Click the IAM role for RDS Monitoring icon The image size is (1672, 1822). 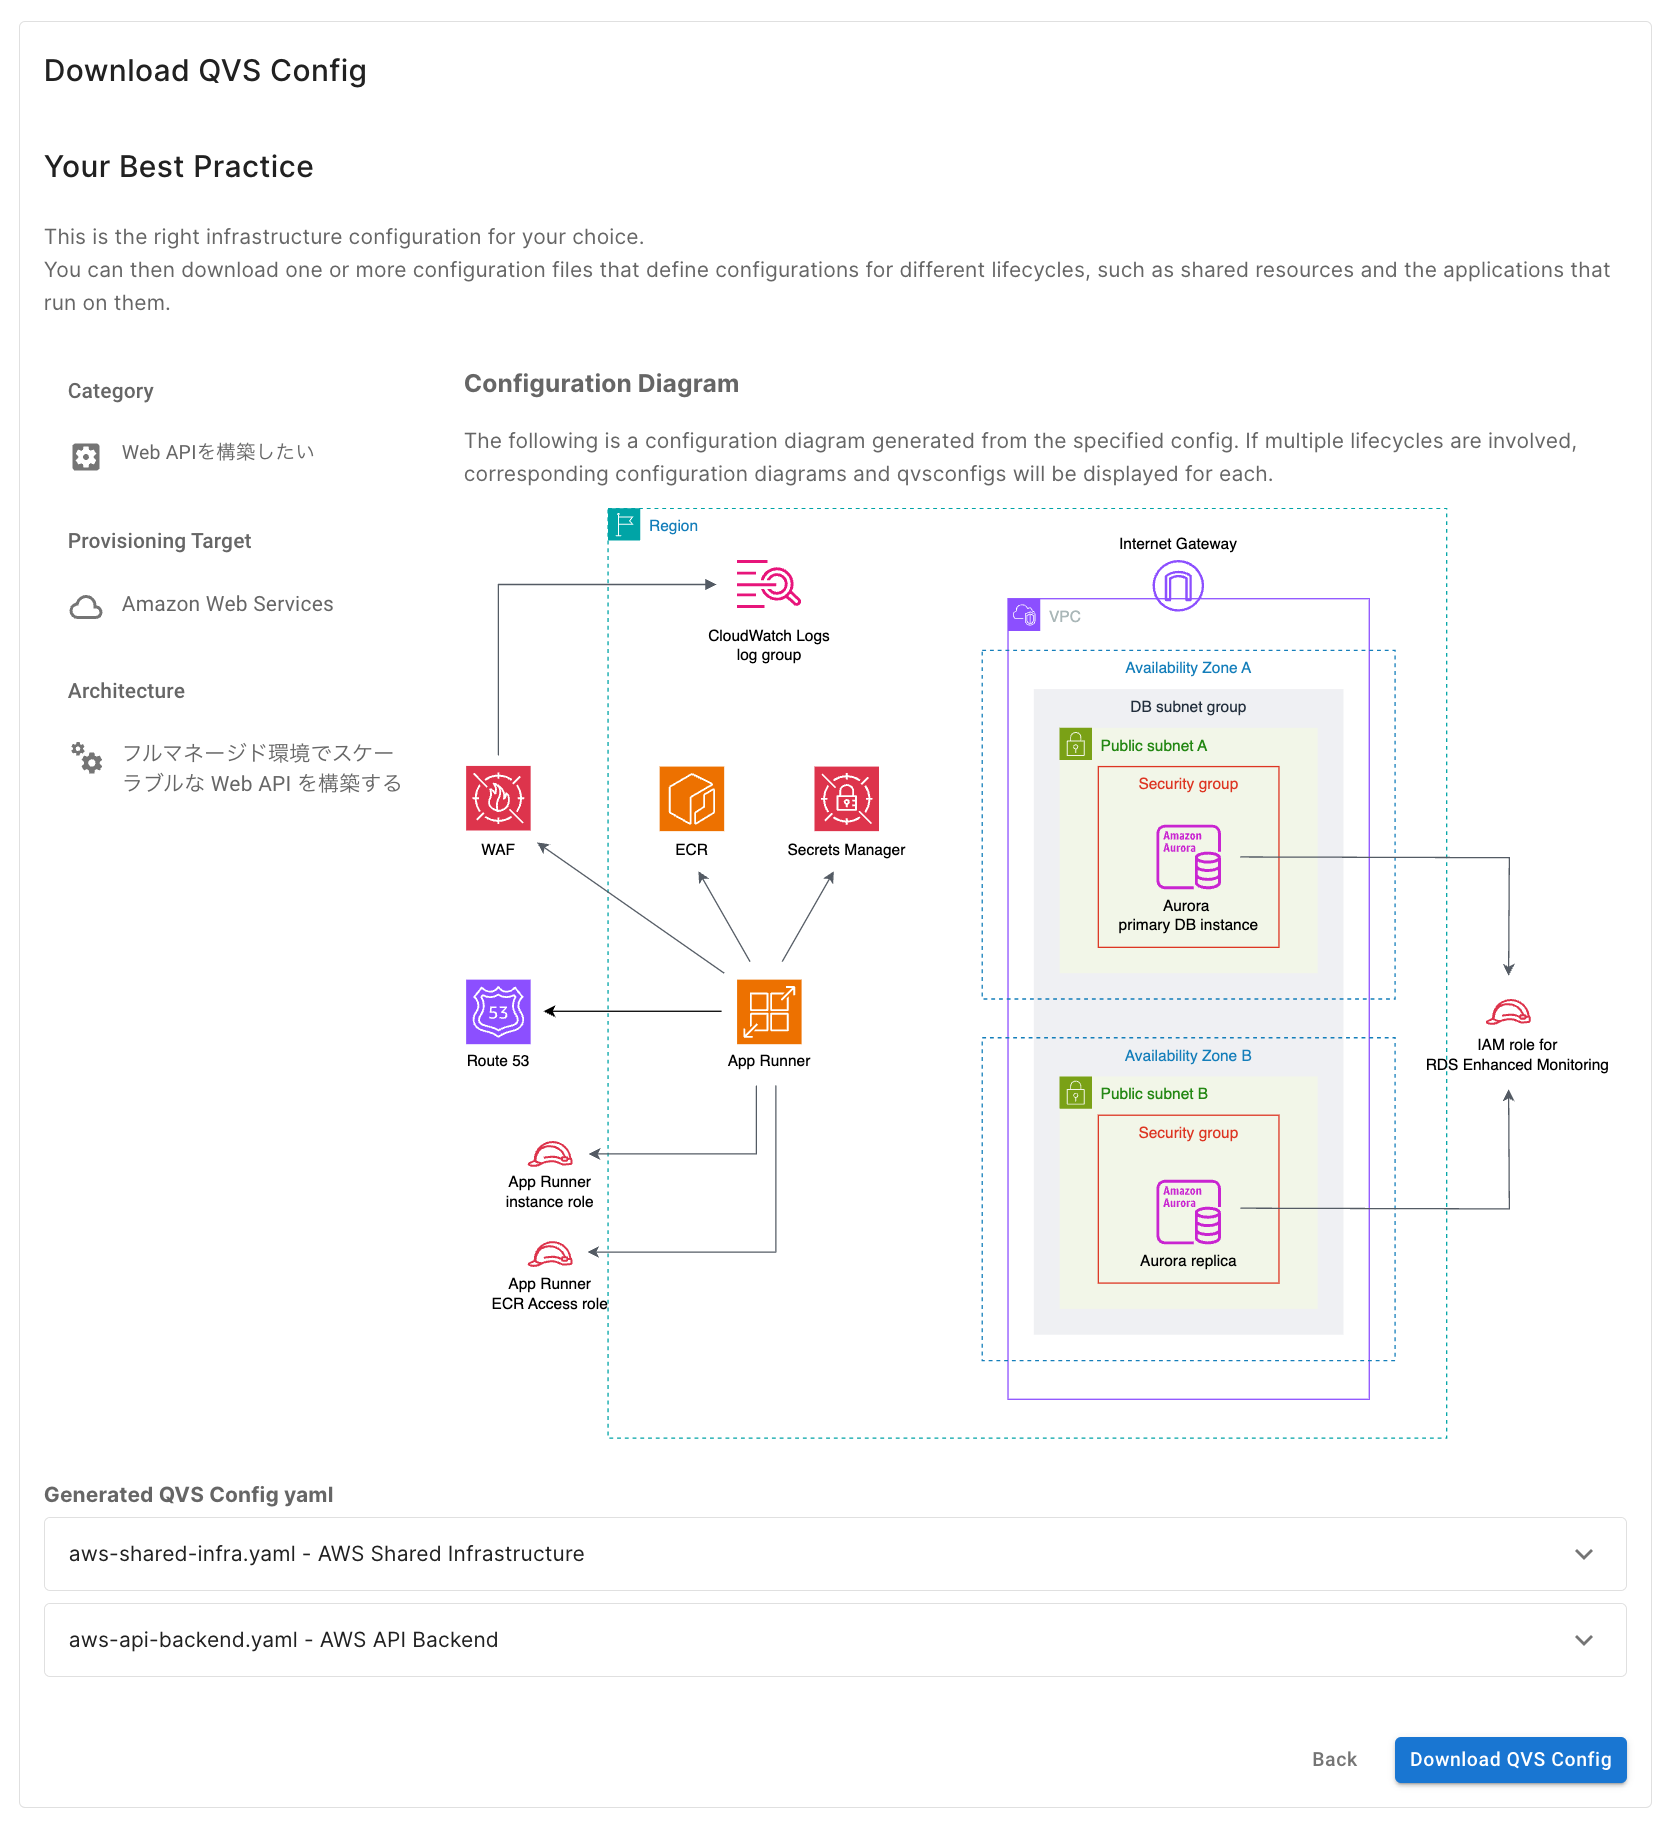click(x=1508, y=1013)
